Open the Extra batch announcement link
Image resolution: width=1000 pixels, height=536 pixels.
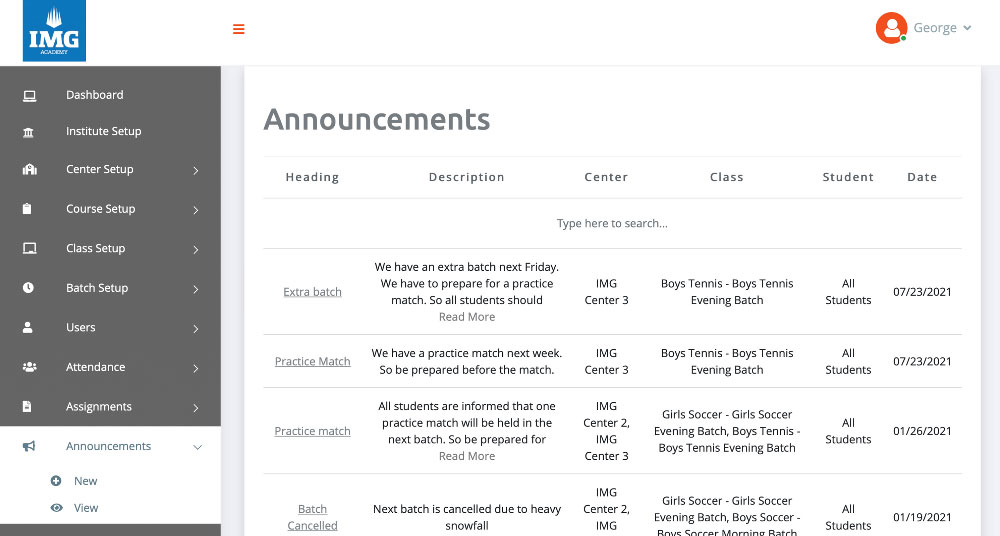(312, 292)
